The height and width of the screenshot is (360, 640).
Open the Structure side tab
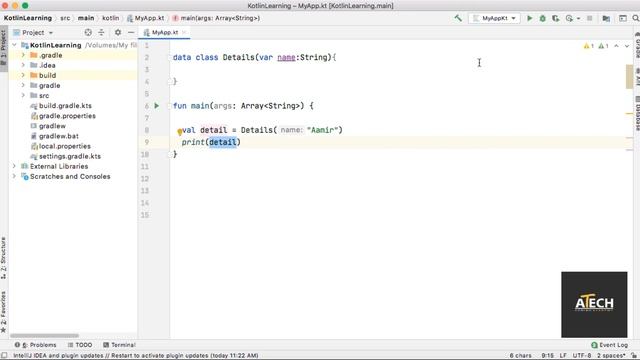[x=4, y=258]
